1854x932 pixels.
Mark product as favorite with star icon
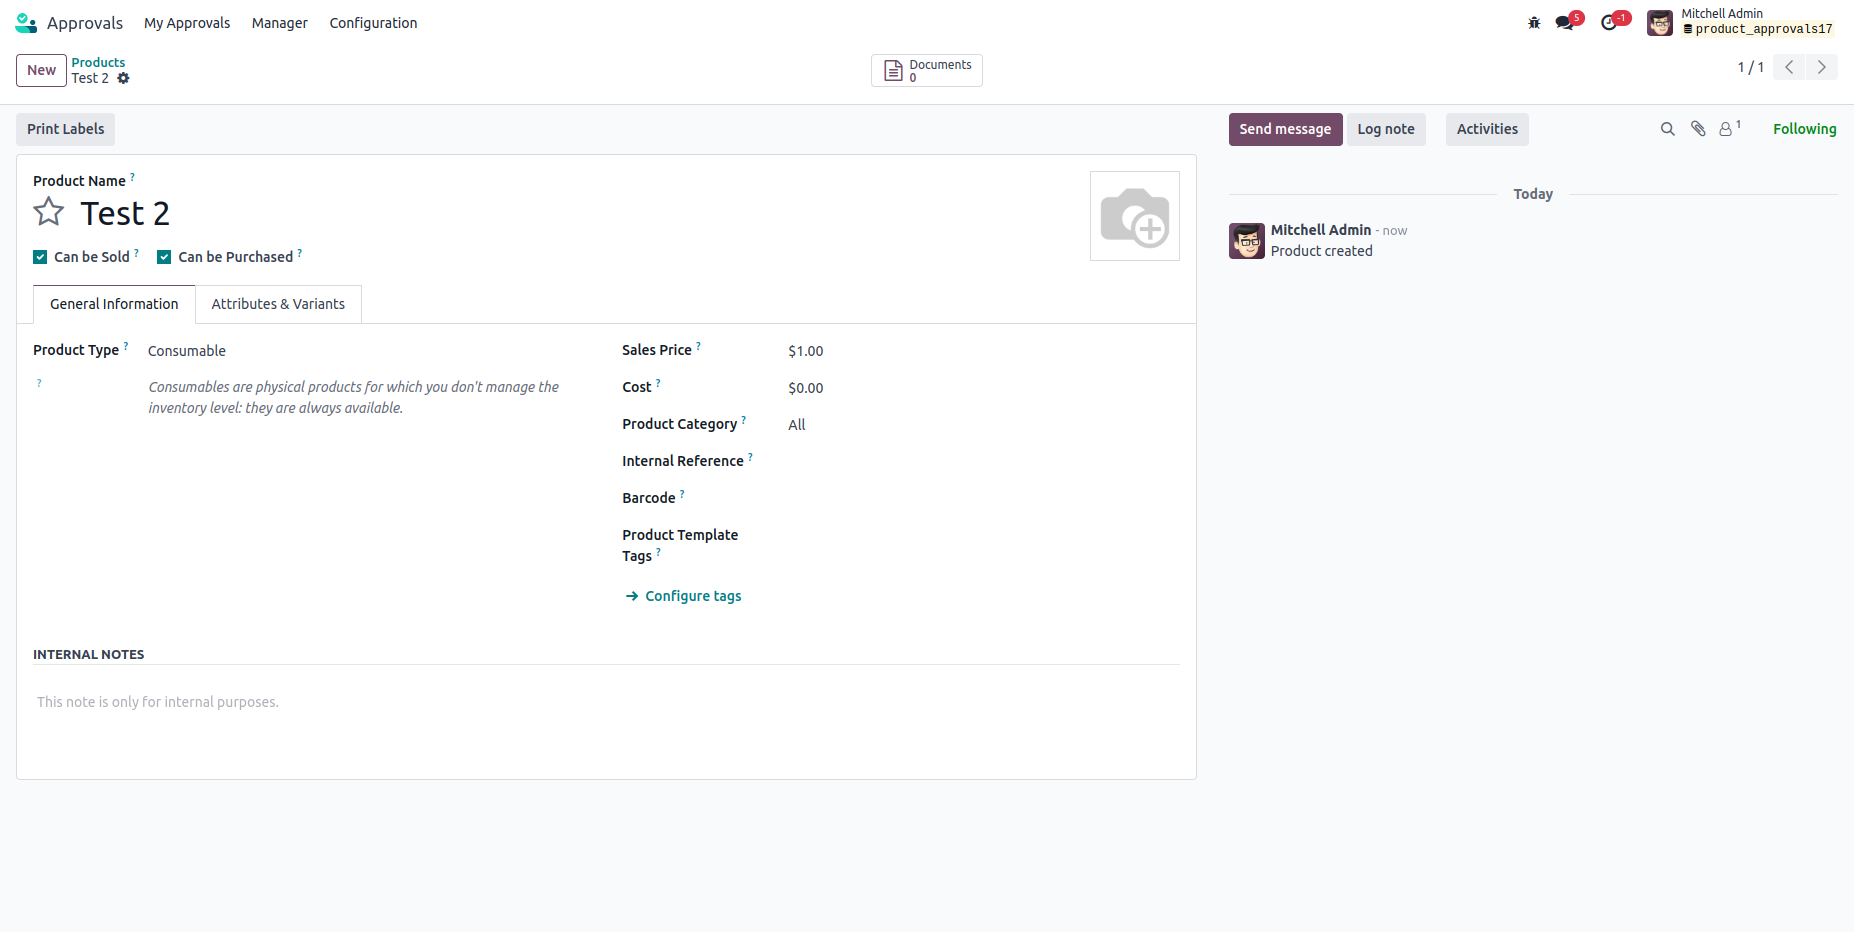49,212
